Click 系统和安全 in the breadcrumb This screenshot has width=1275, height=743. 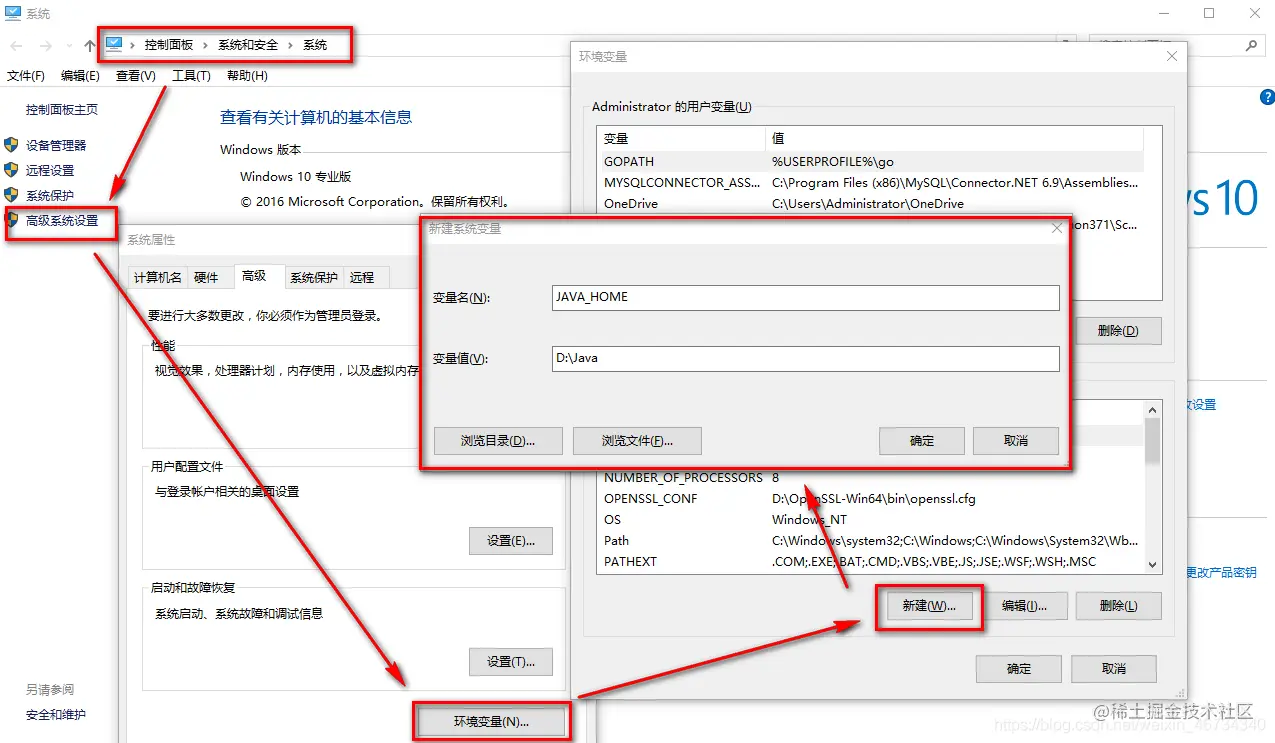coord(249,45)
